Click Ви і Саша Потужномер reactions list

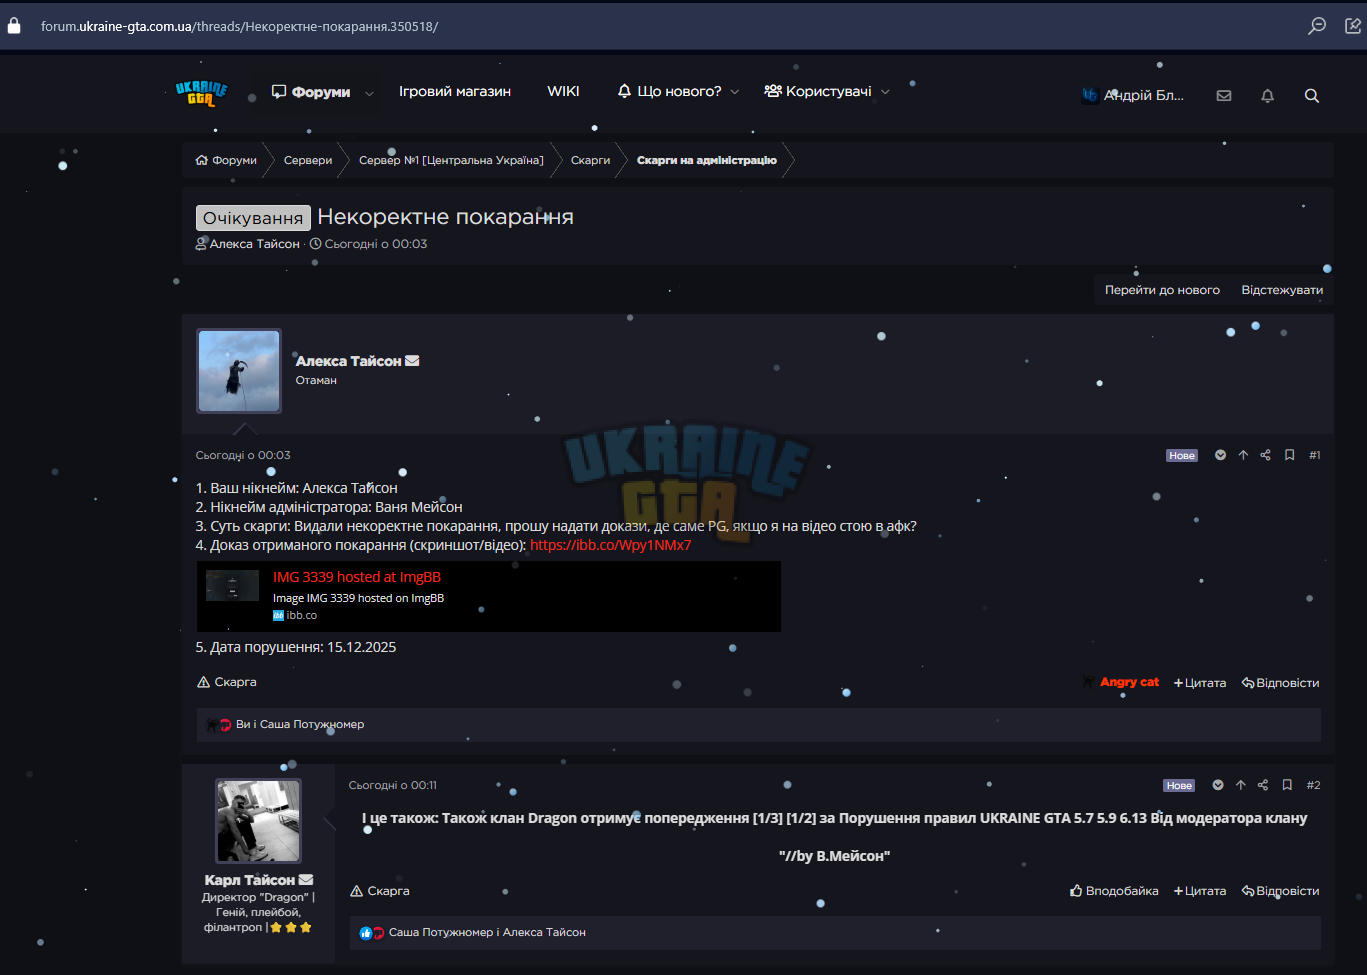(300, 725)
